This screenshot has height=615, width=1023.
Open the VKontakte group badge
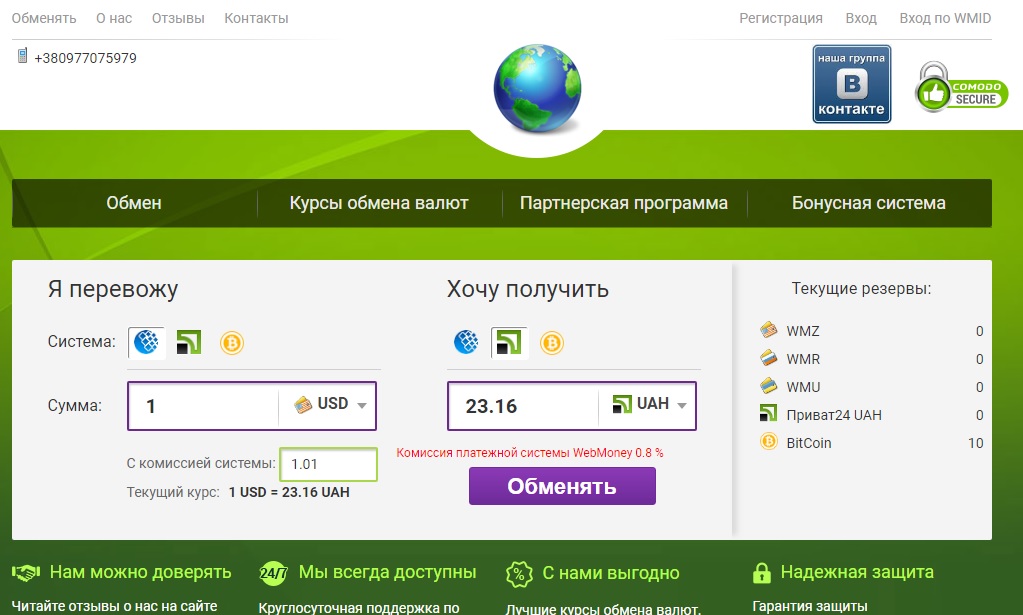(x=851, y=84)
